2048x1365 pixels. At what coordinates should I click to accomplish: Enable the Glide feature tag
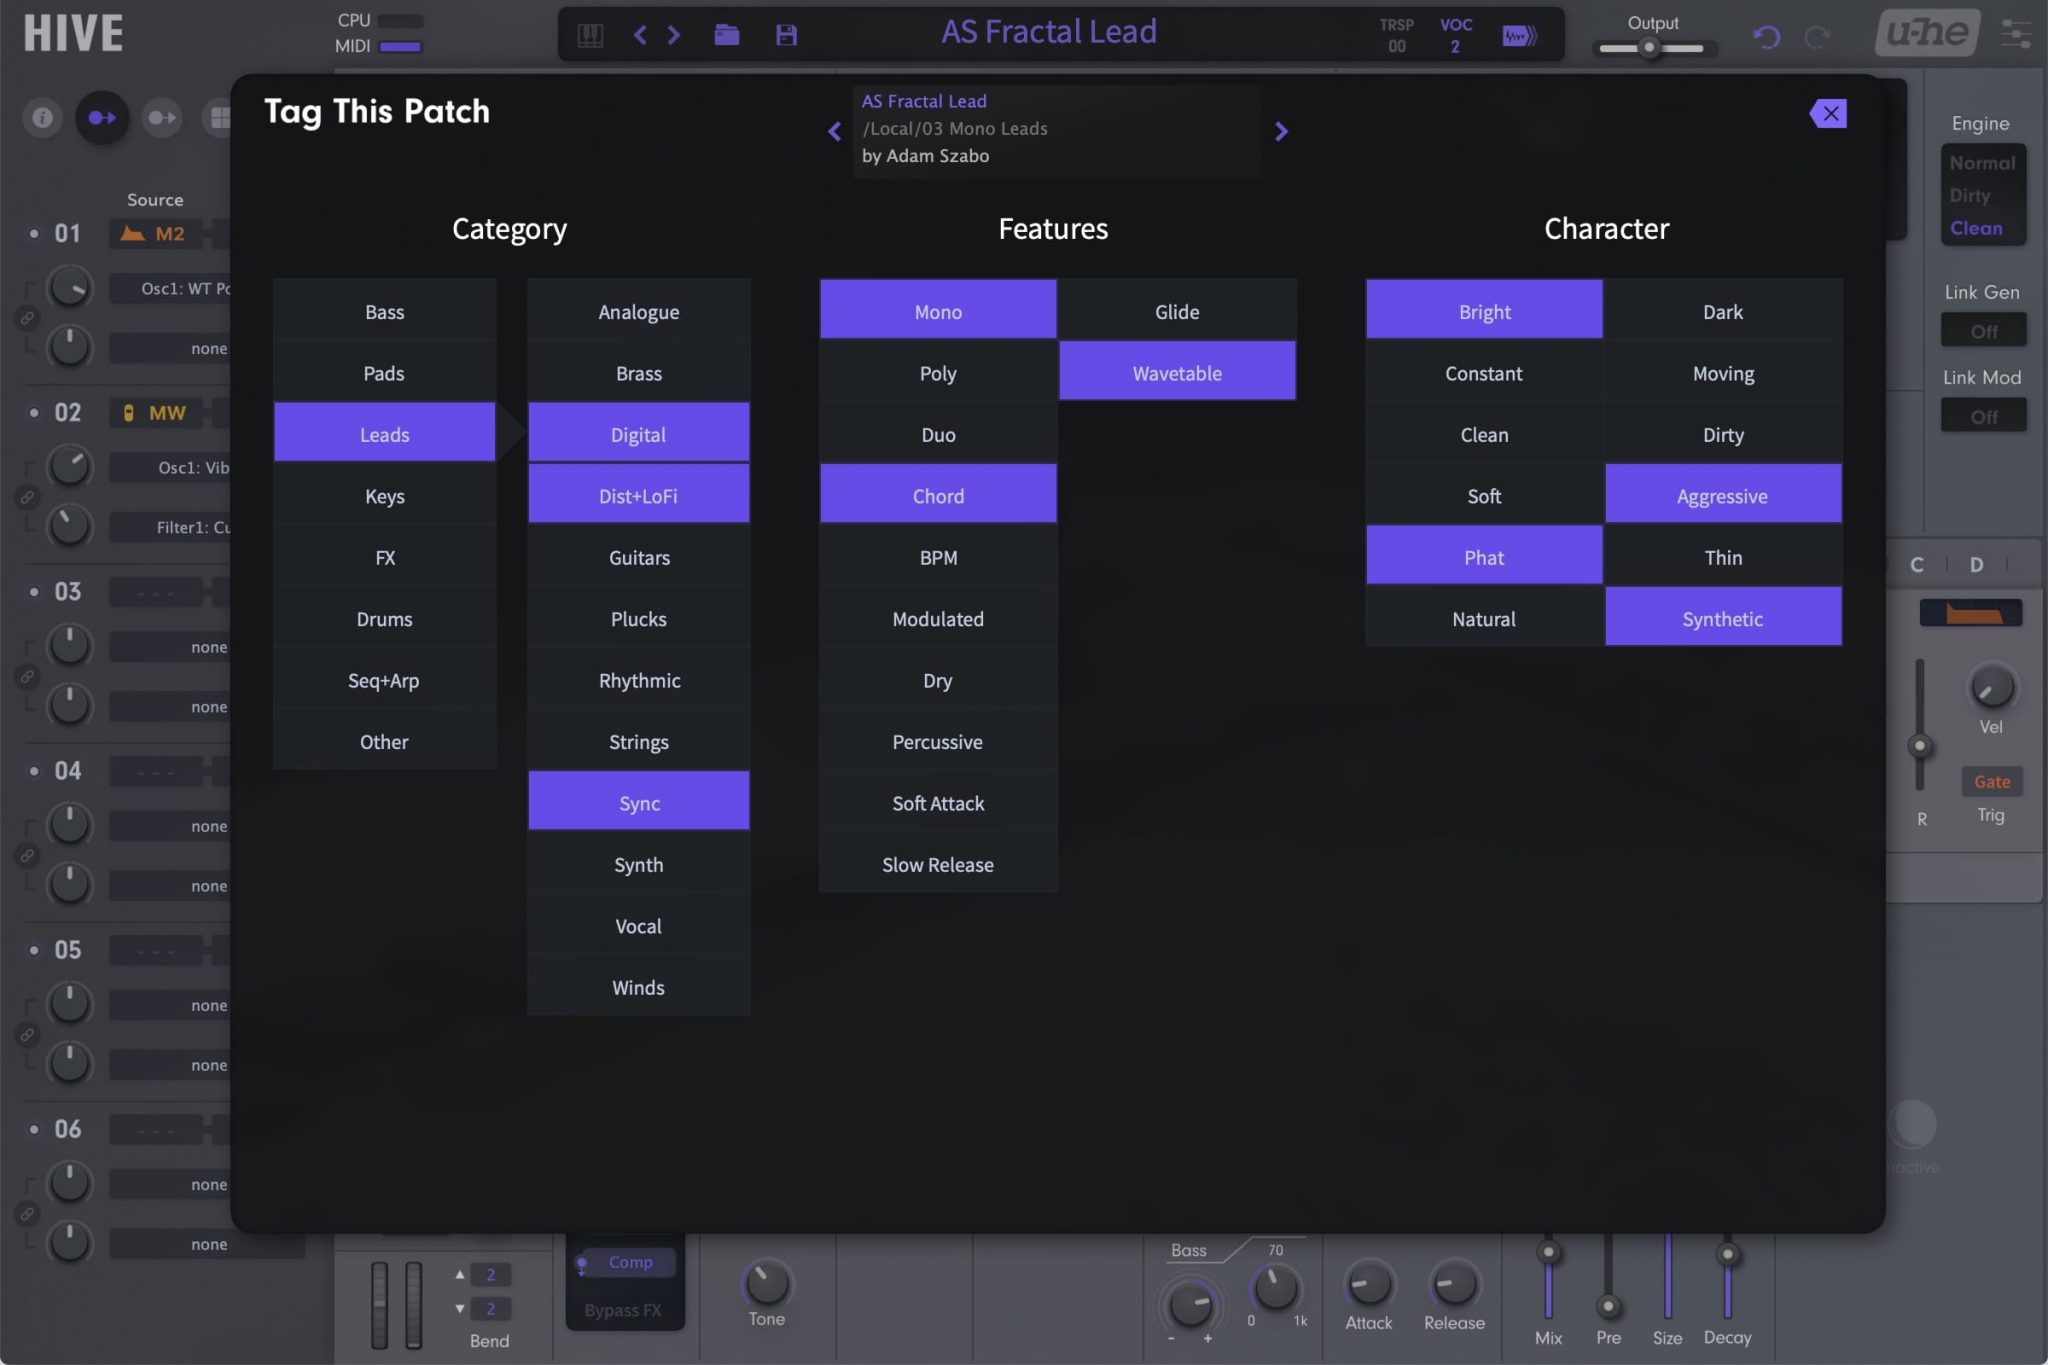1177,312
